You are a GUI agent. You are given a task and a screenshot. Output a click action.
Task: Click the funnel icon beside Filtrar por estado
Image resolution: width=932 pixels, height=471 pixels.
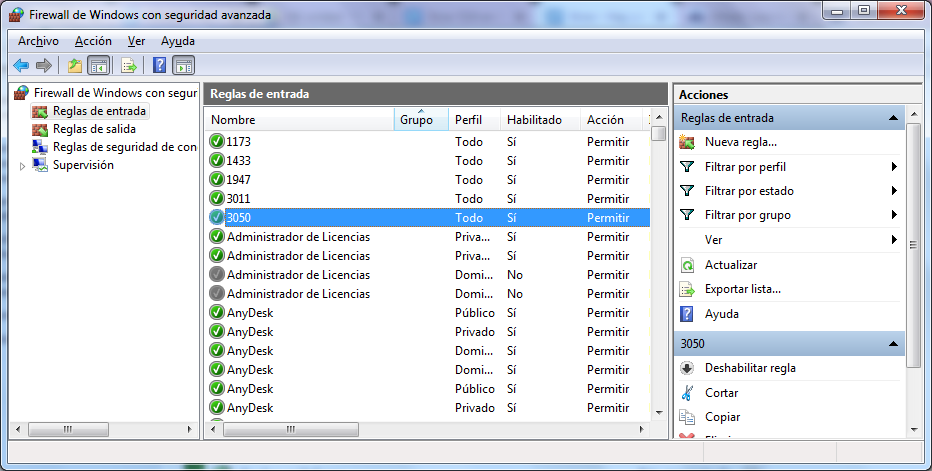[x=687, y=191]
